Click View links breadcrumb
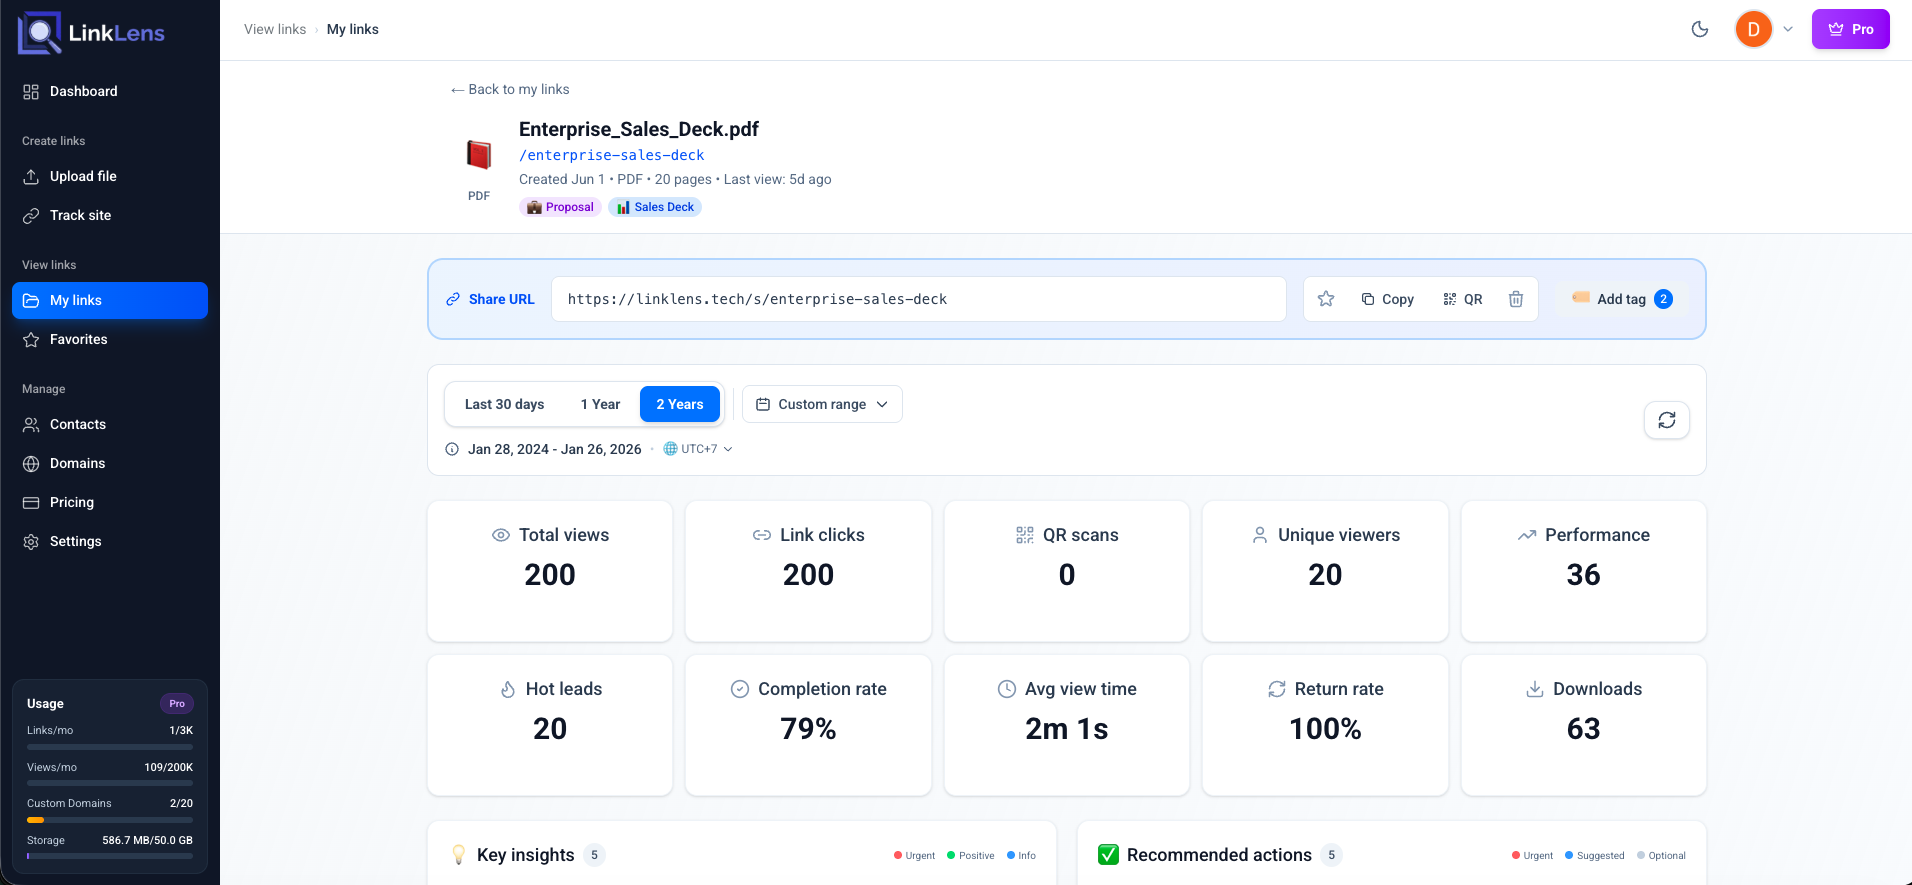The image size is (1912, 885). (x=275, y=29)
